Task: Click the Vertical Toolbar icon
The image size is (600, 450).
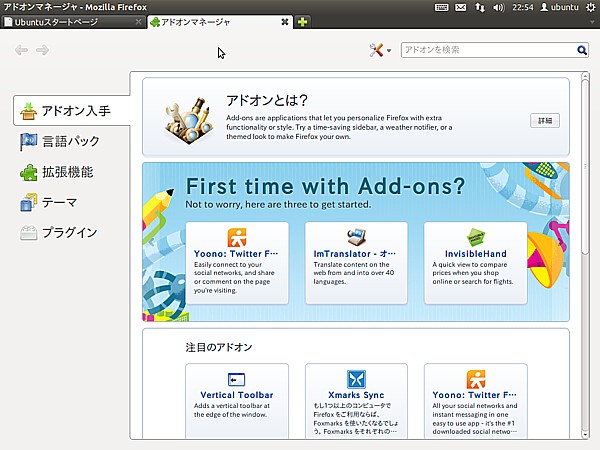Action: (x=236, y=379)
